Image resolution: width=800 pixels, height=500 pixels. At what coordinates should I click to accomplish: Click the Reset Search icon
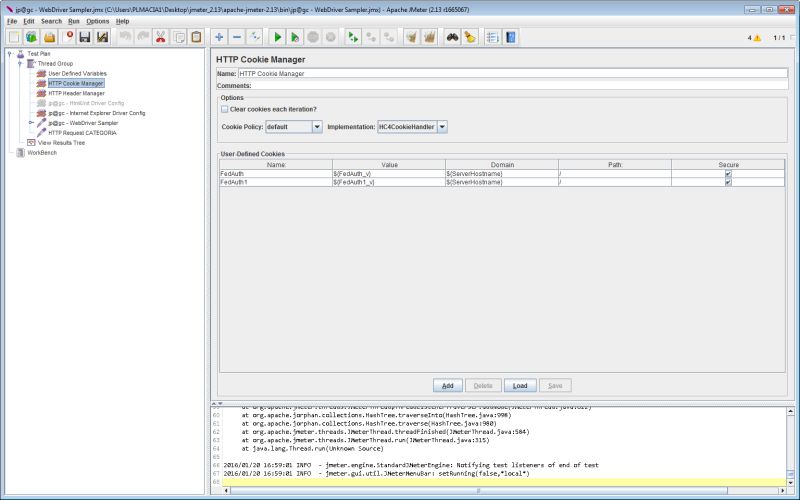tap(470, 37)
